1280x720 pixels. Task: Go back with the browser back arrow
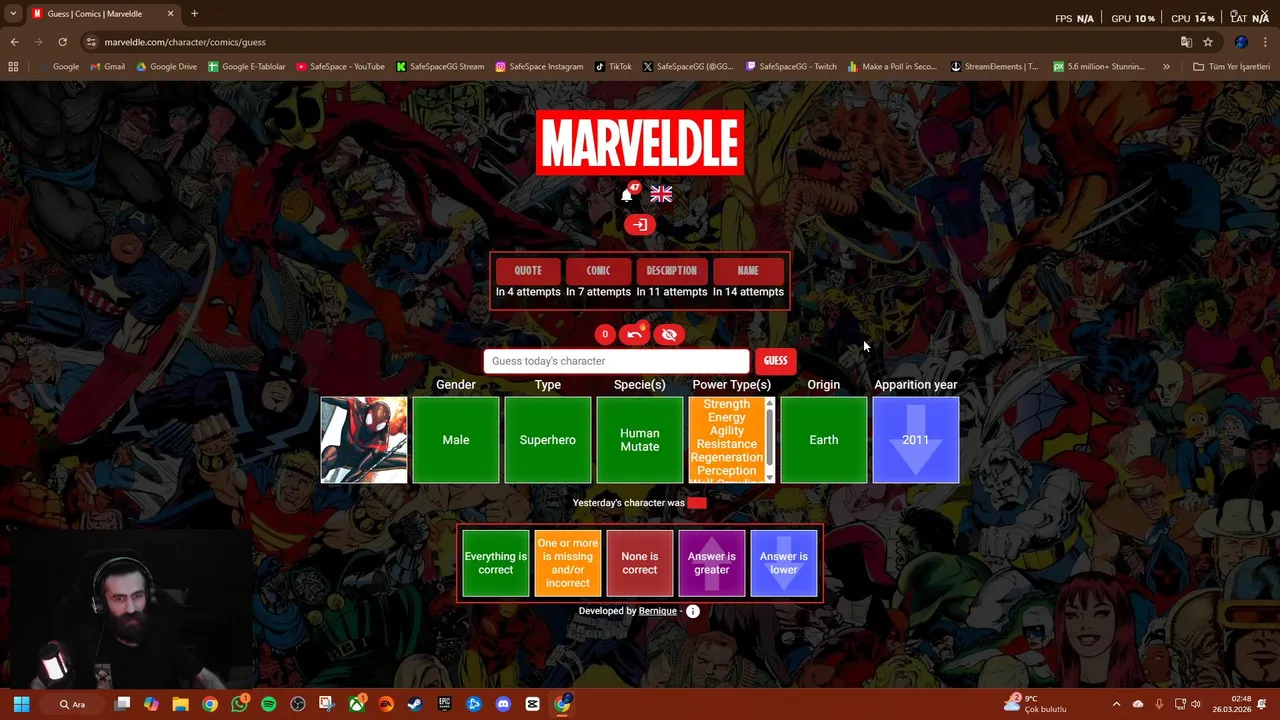(14, 42)
